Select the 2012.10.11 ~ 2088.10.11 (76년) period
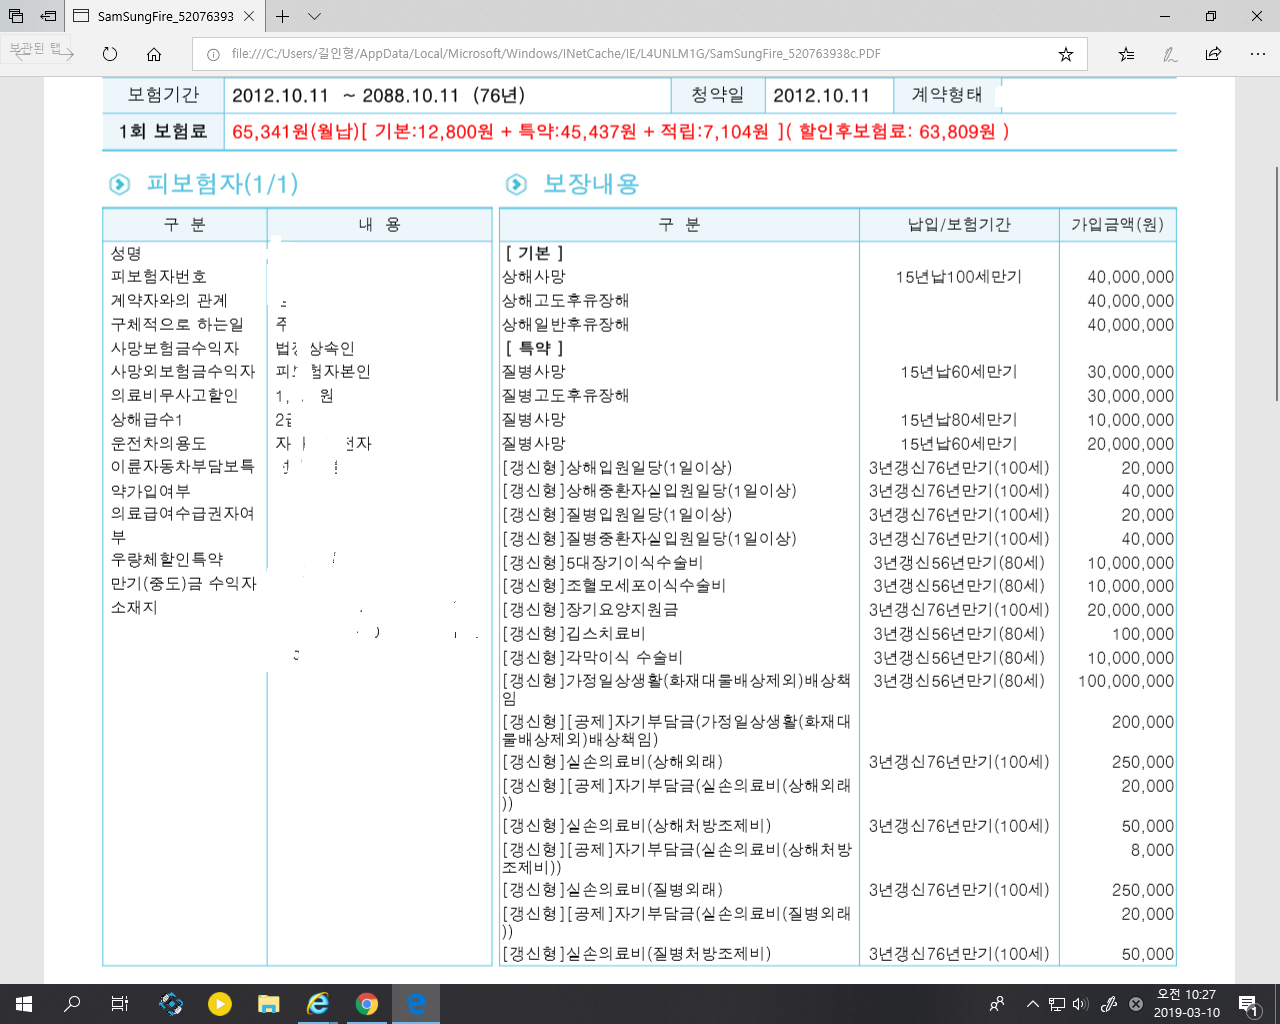 (x=378, y=96)
